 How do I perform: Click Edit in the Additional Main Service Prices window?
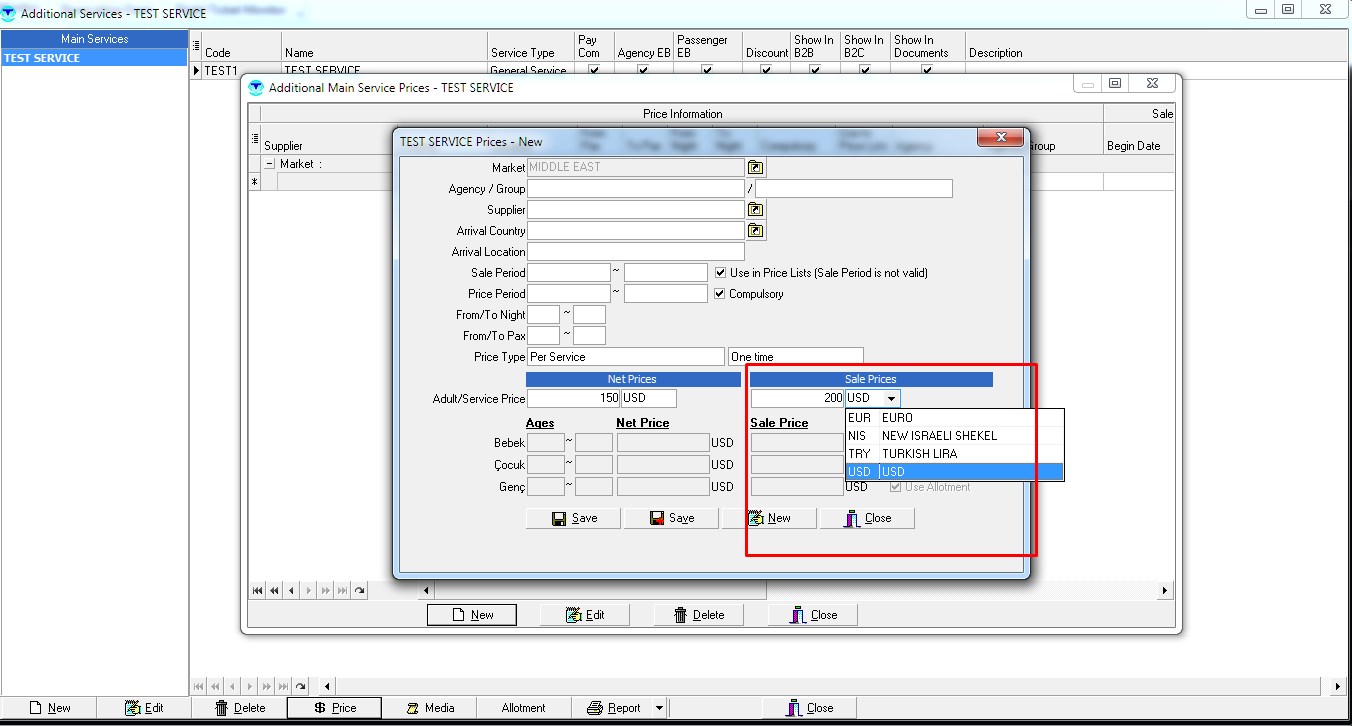[585, 615]
